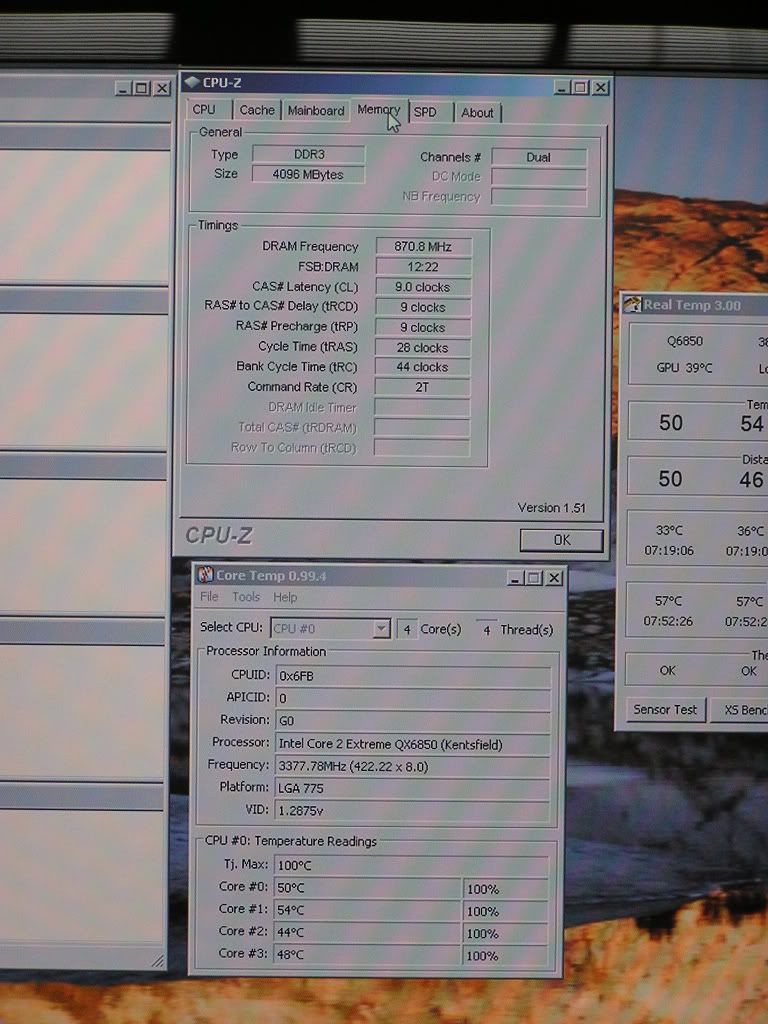Click the memory Size field 4096 MBytes
This screenshot has height=1024, width=768.
click(x=308, y=174)
